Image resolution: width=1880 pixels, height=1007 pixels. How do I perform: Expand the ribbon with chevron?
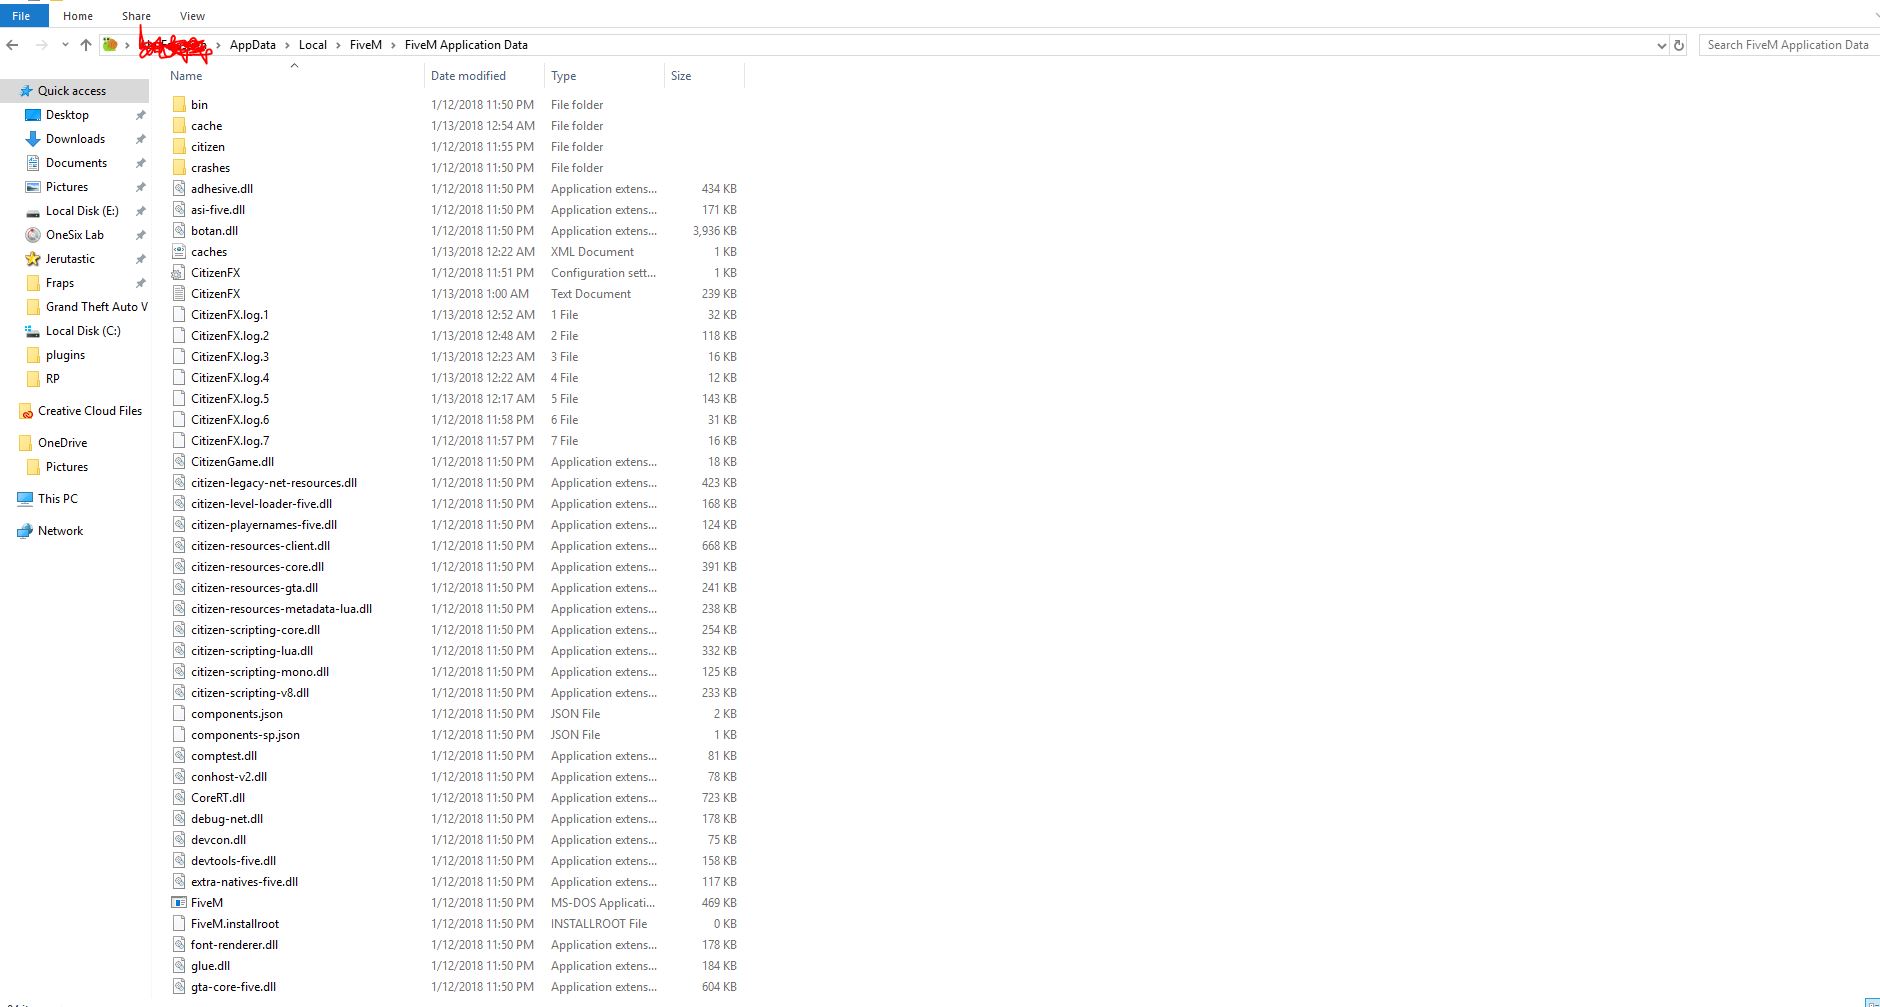click(1876, 16)
